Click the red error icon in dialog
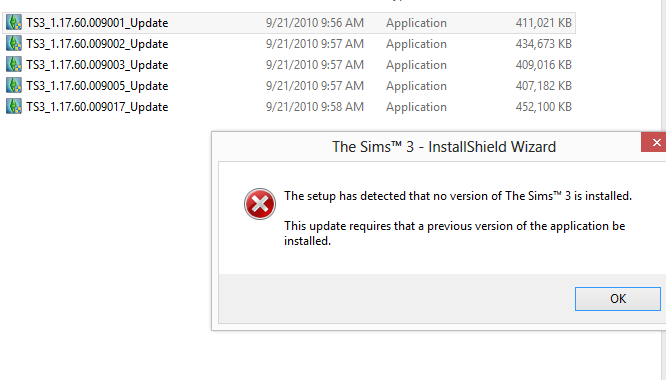This screenshot has width=666, height=380. [260, 204]
